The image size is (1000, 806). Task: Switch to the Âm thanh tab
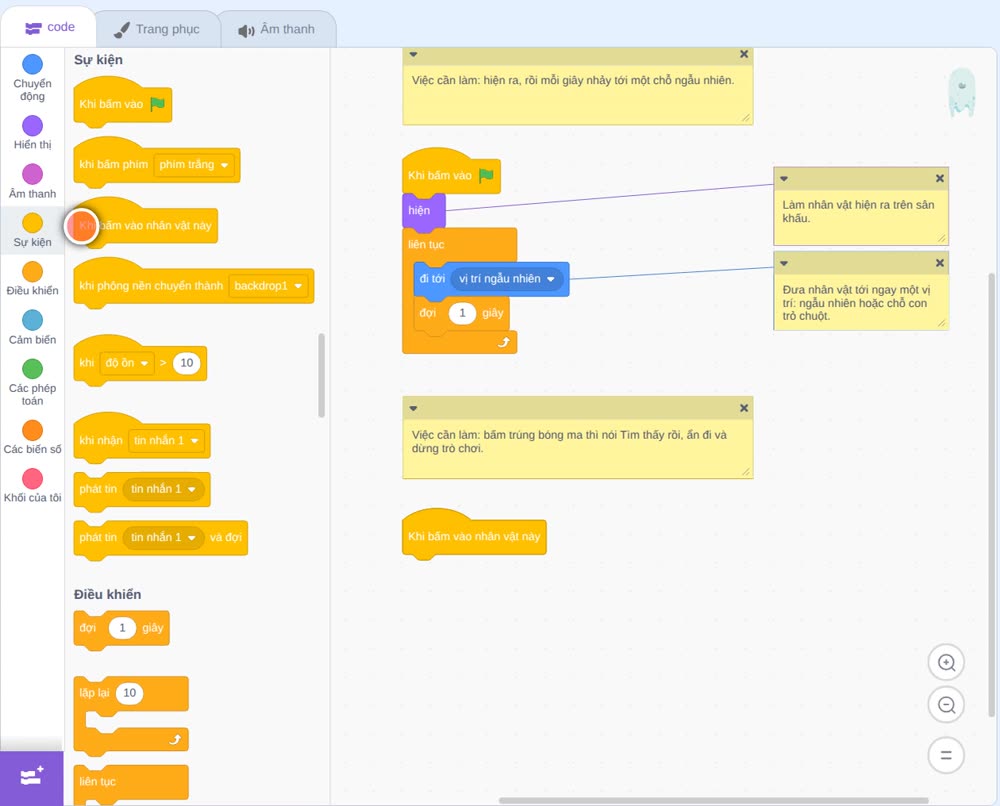[x=277, y=29]
